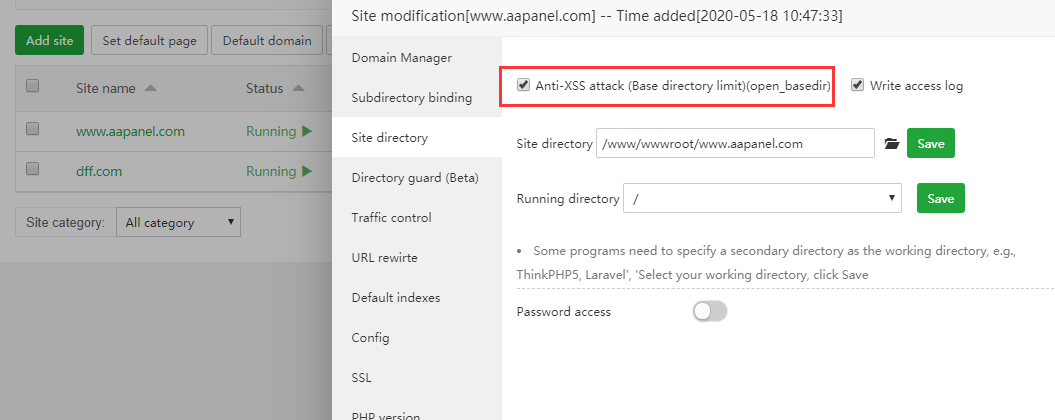
Task: Go to URL rewrite settings tab
Action: coord(385,258)
